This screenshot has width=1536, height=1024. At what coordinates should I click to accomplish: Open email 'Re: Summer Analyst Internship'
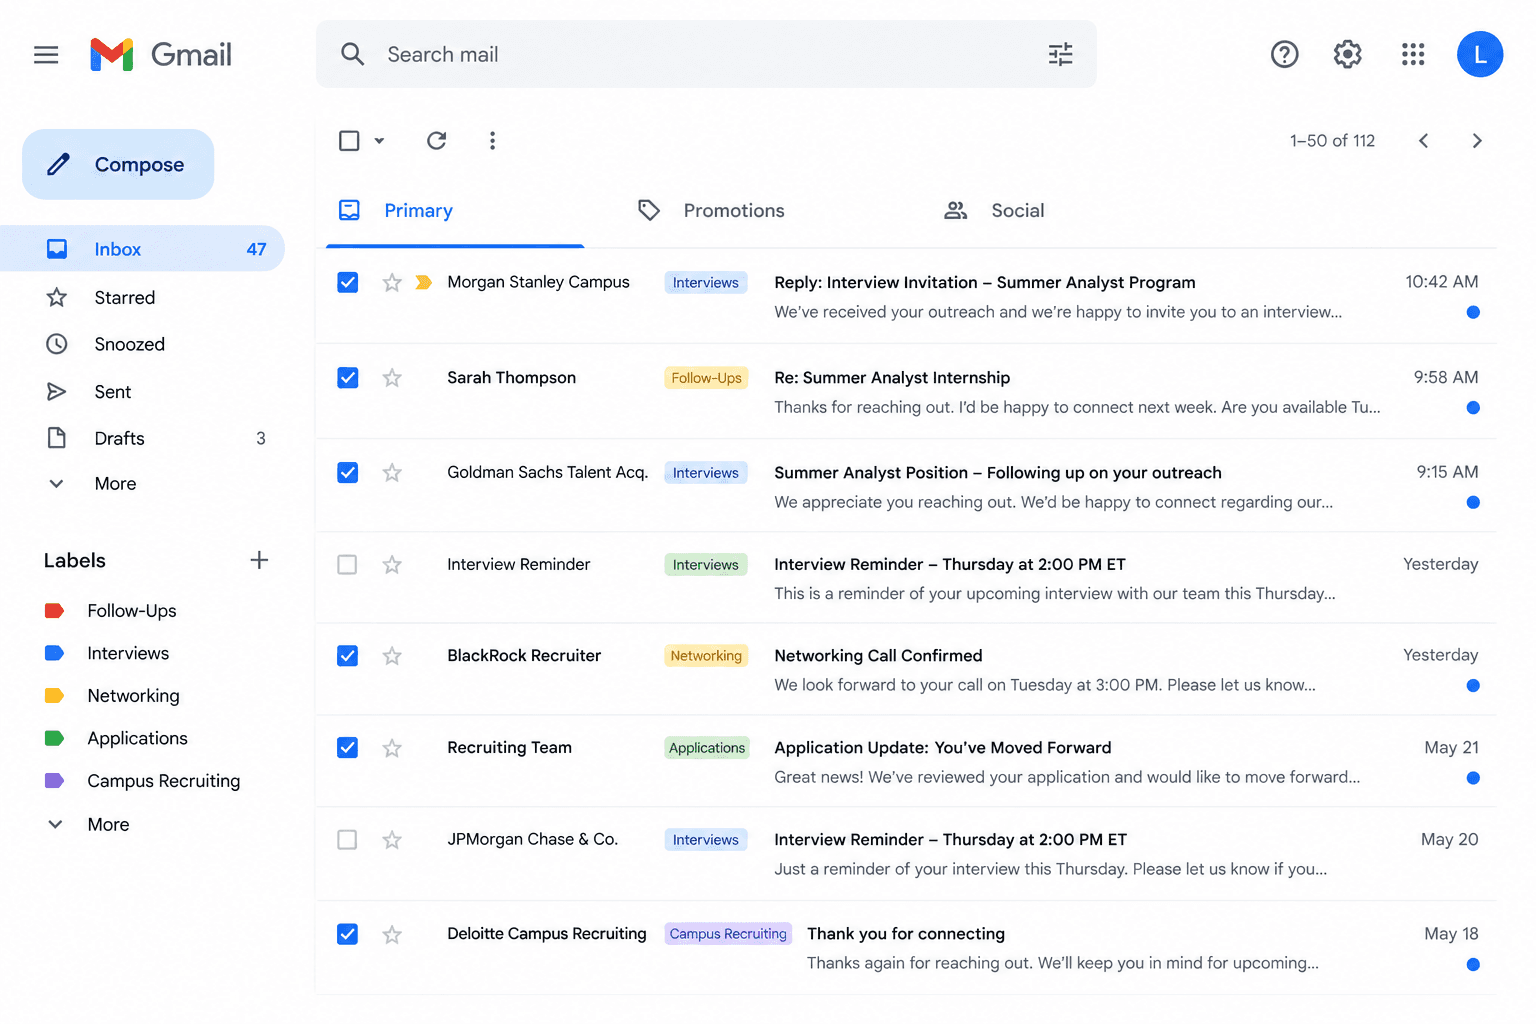tap(906, 392)
